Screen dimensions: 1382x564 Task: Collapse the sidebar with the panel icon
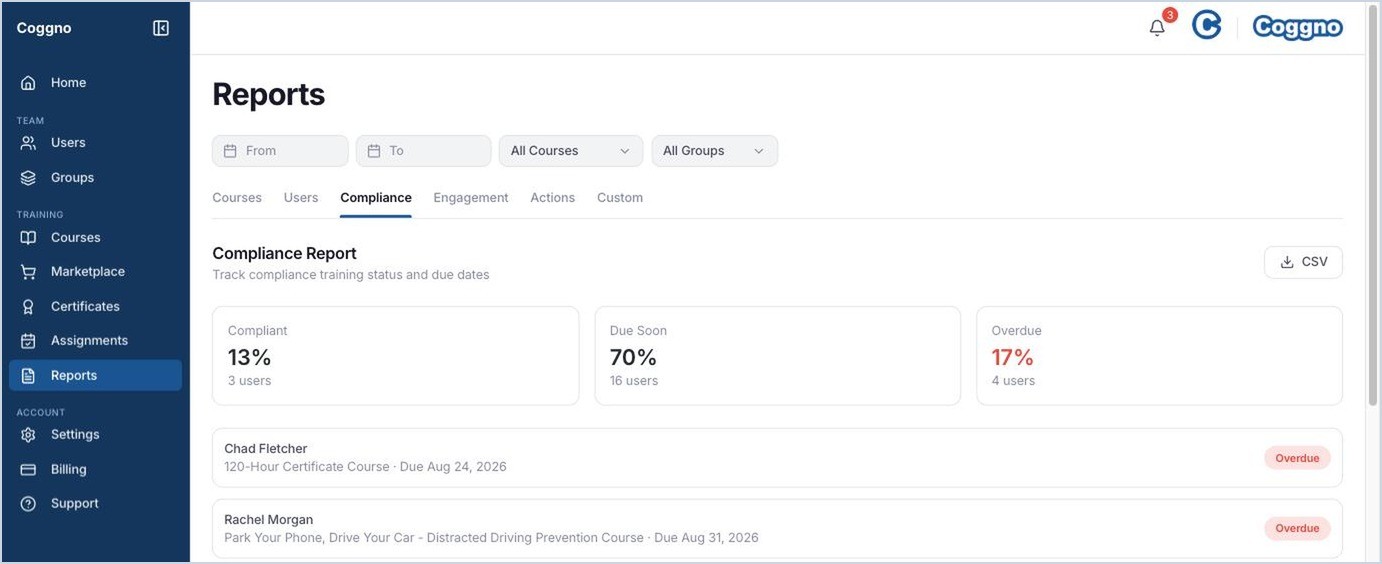click(x=161, y=28)
